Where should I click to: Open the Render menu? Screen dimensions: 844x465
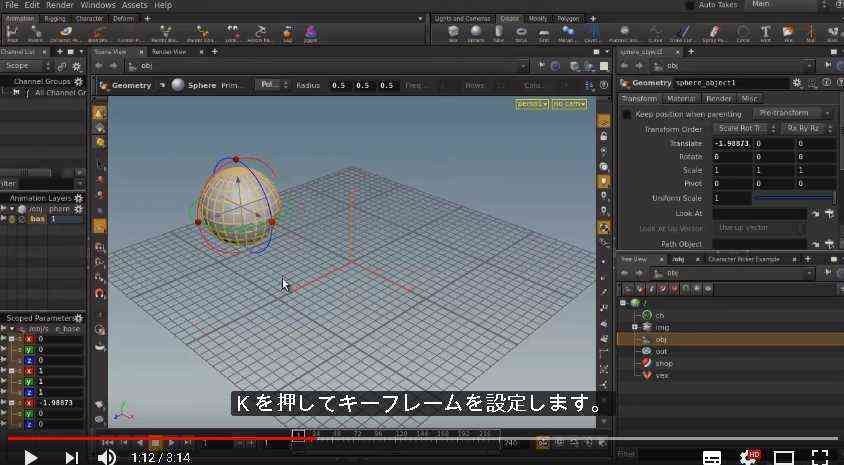point(60,5)
